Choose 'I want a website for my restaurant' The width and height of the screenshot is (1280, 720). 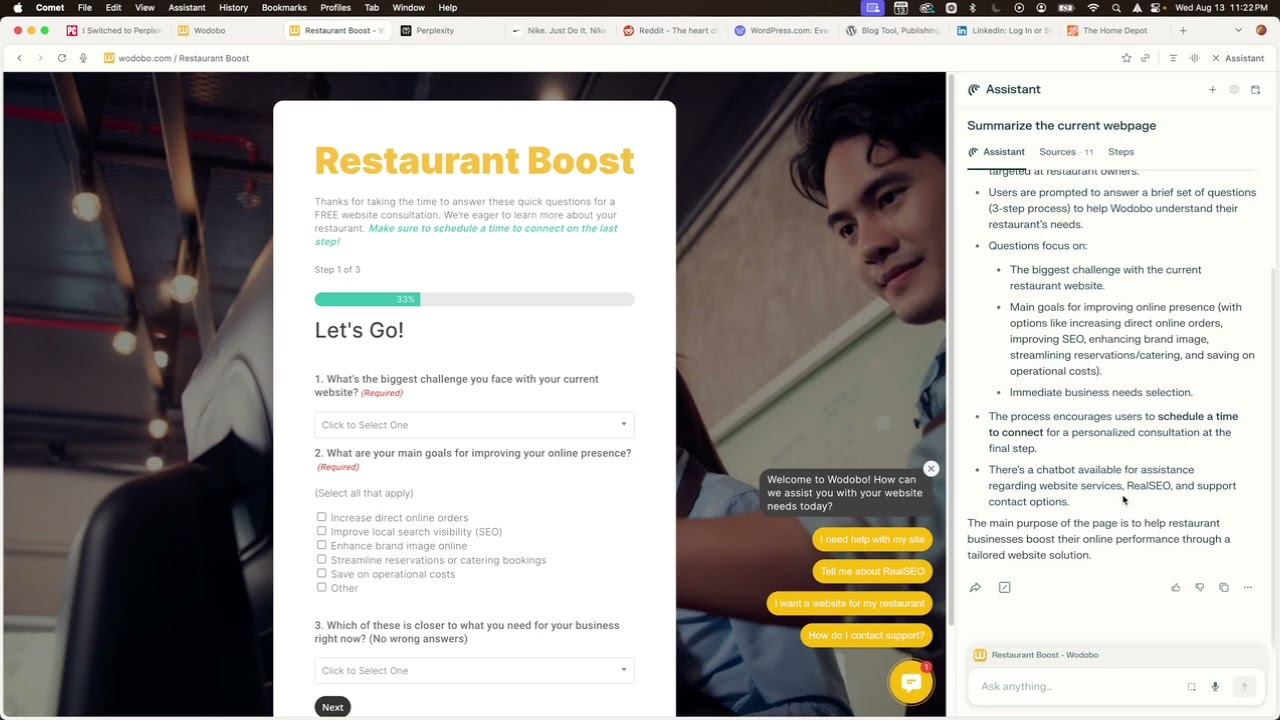tap(849, 603)
